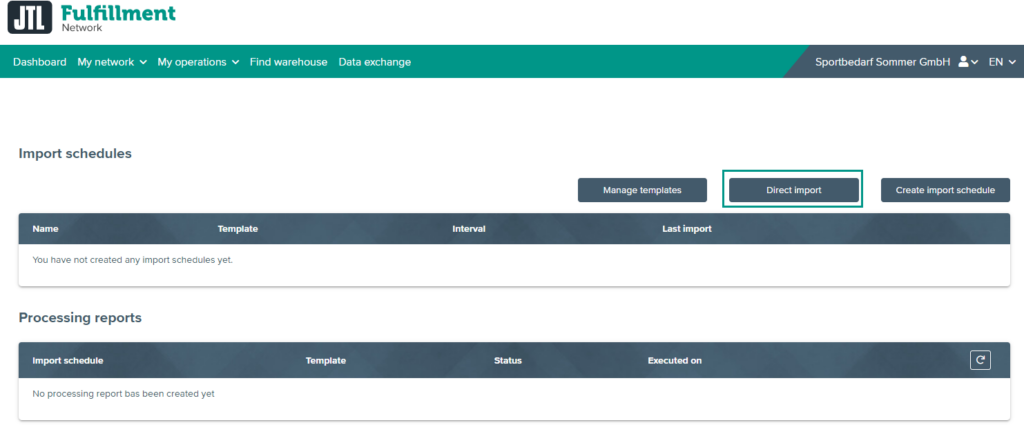Go to Find warehouse
The image size is (1024, 425).
point(288,62)
